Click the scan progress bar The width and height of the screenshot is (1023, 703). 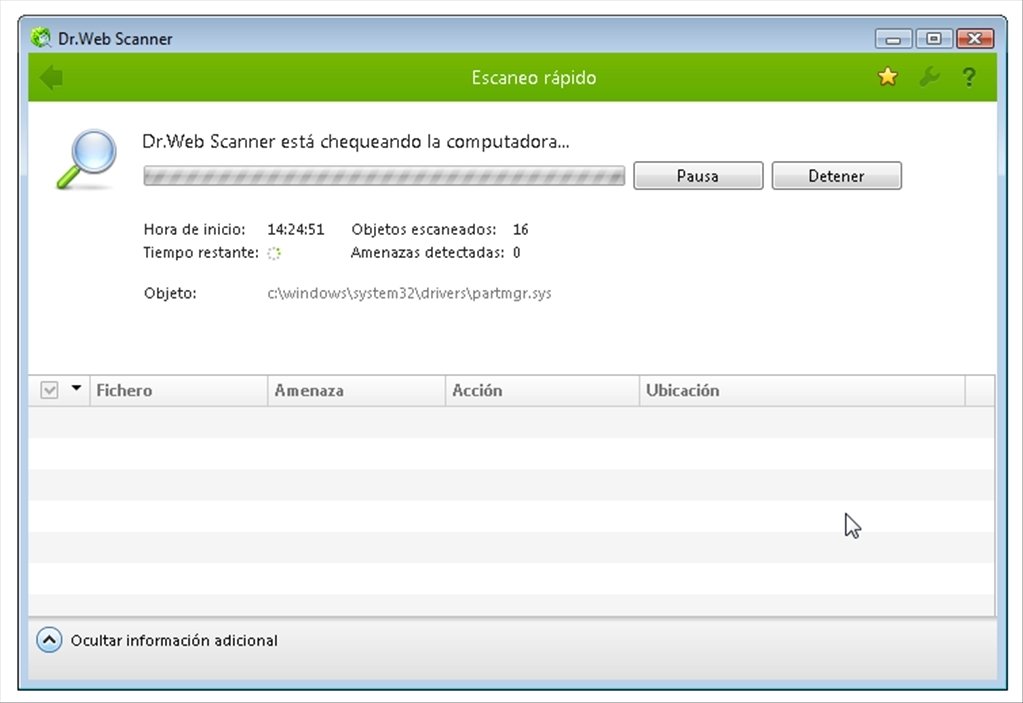point(384,176)
